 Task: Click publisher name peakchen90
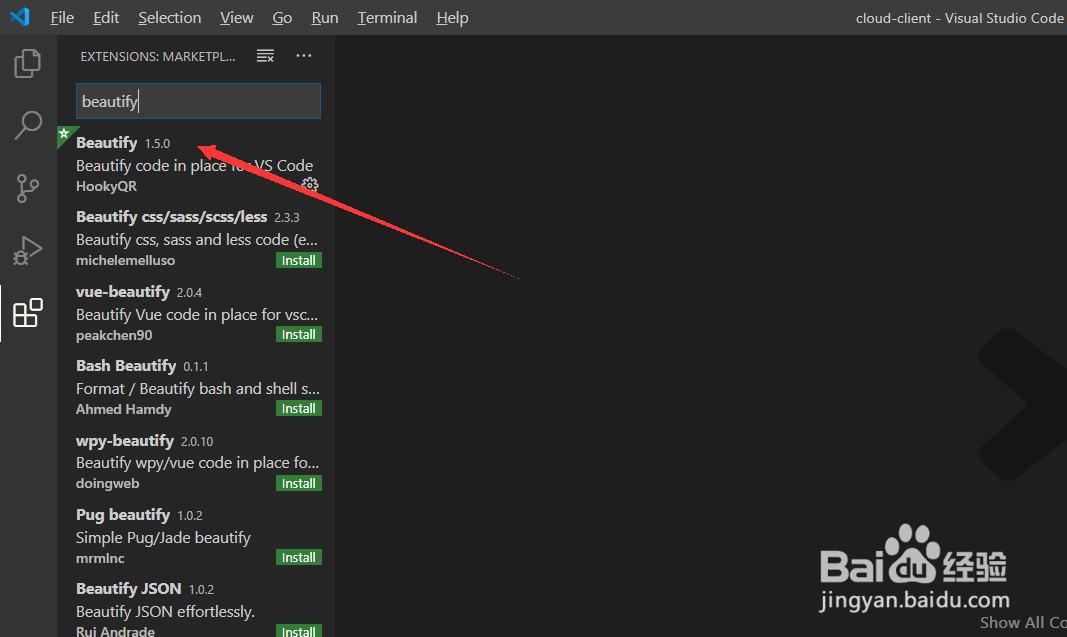coord(114,336)
